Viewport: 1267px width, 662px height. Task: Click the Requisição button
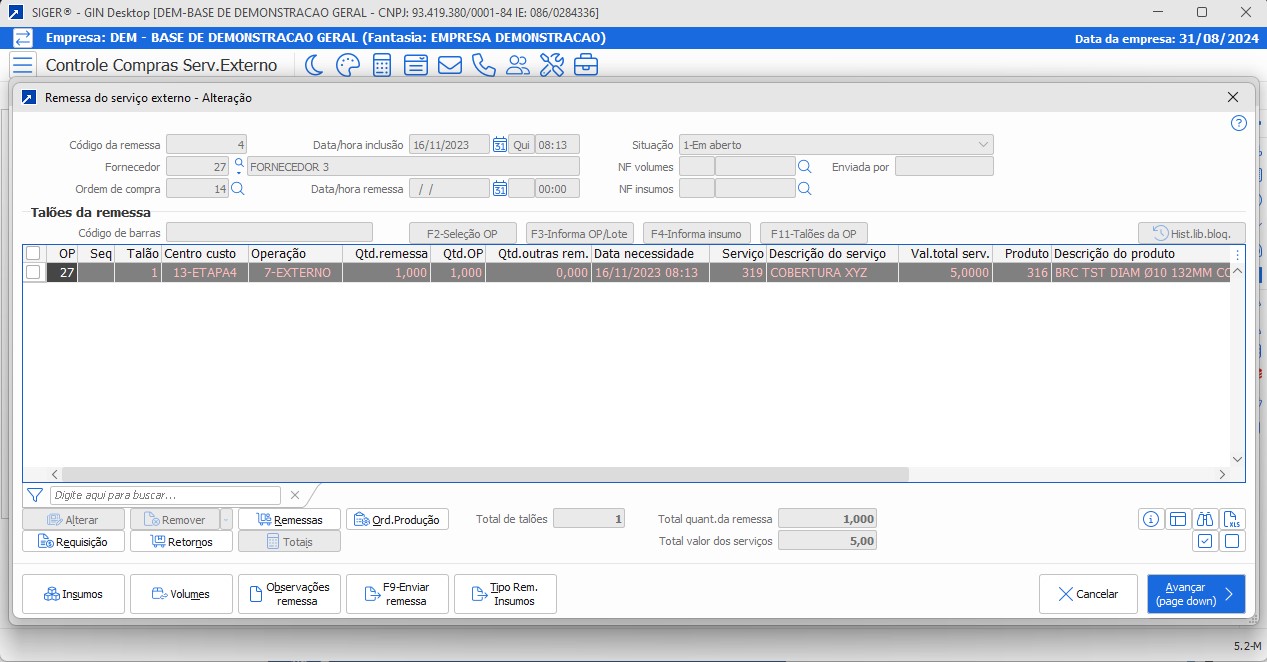point(74,541)
